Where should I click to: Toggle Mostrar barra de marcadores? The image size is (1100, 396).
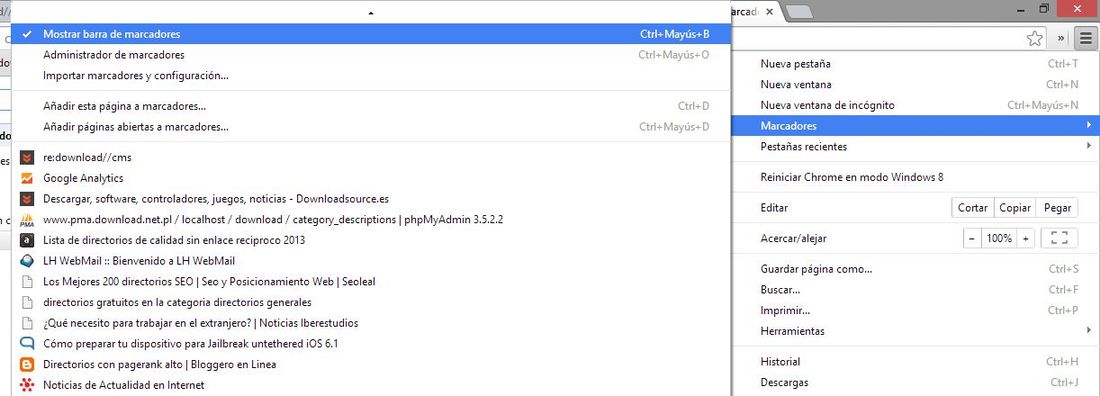tap(370, 34)
